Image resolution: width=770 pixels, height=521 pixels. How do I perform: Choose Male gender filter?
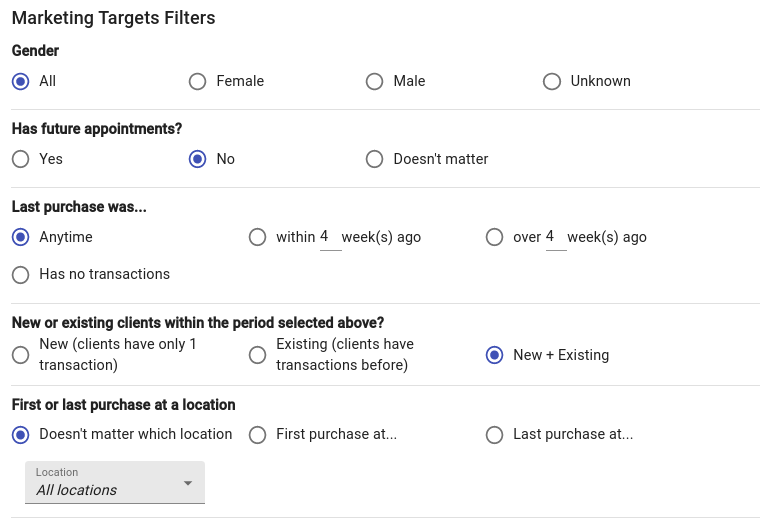(375, 81)
